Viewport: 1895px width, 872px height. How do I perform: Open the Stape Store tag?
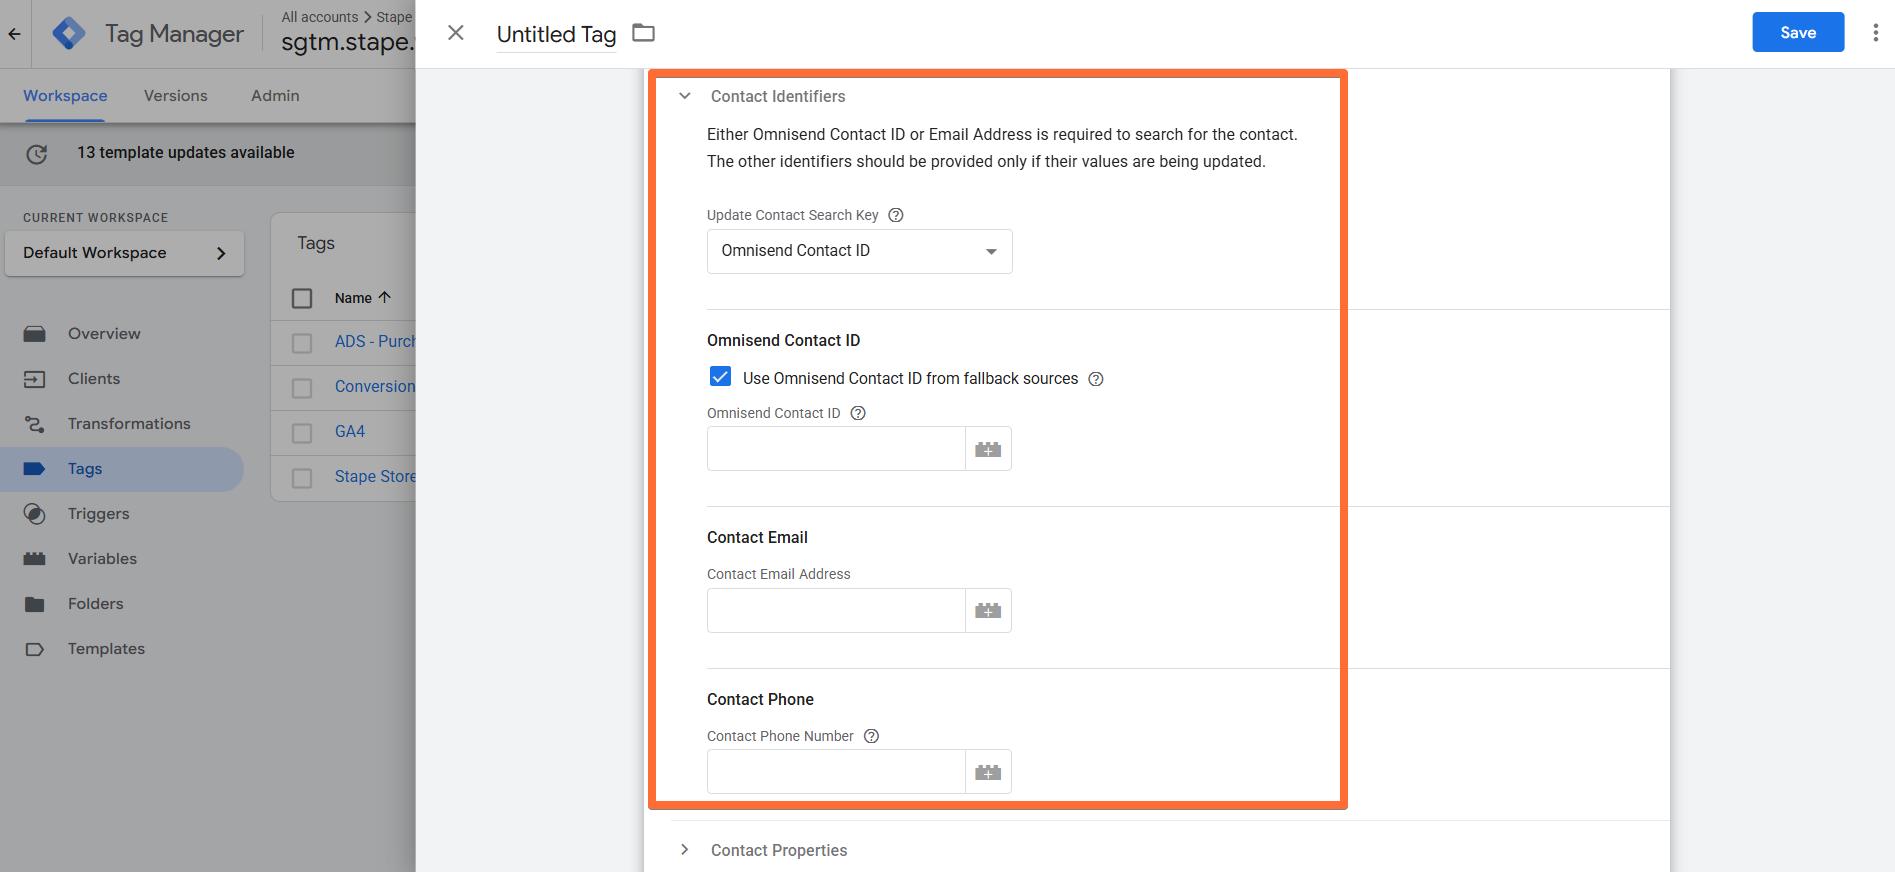[x=375, y=476]
